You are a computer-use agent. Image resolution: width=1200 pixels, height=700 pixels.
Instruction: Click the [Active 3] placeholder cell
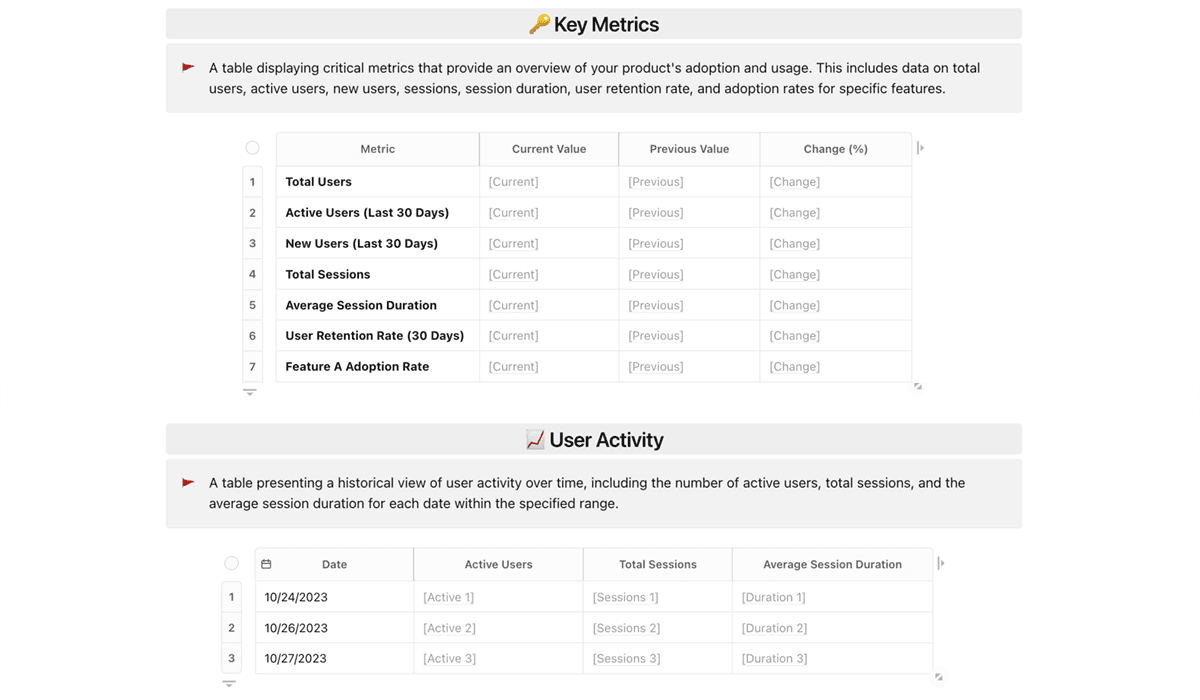click(x=449, y=658)
